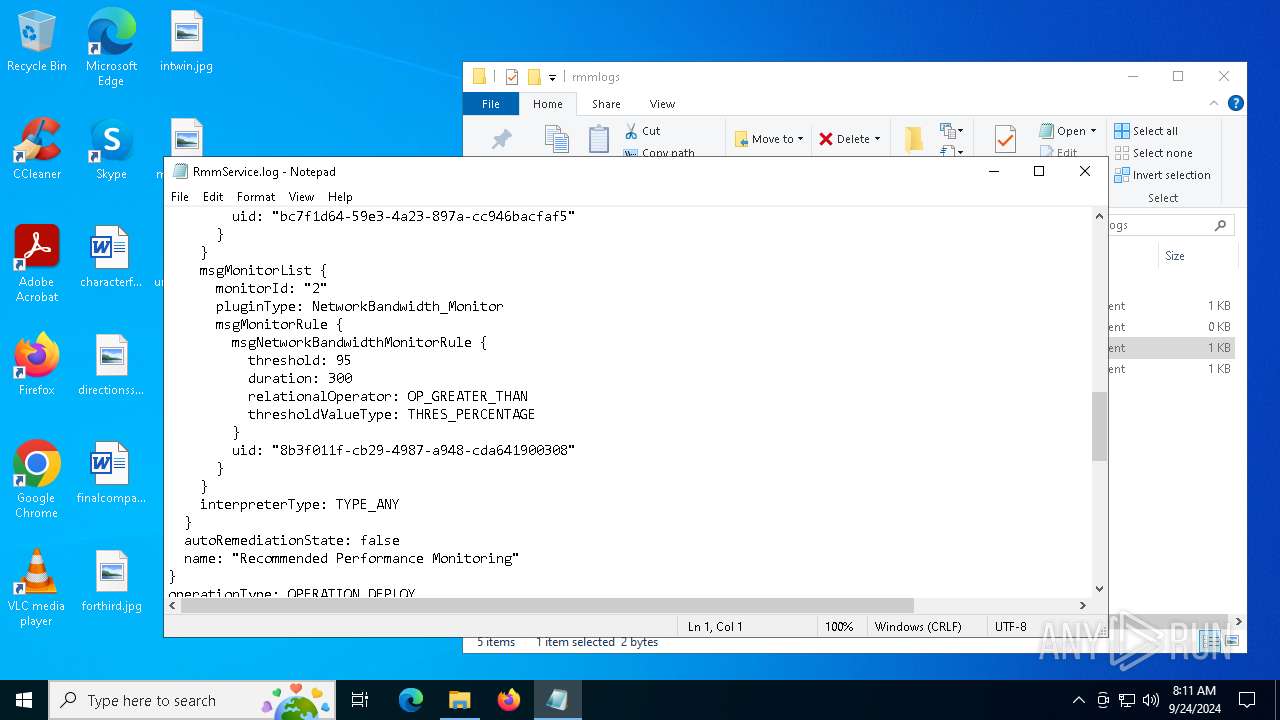Click the Copy icon in Explorer ribbon
This screenshot has width=1280, height=720.
point(557,140)
